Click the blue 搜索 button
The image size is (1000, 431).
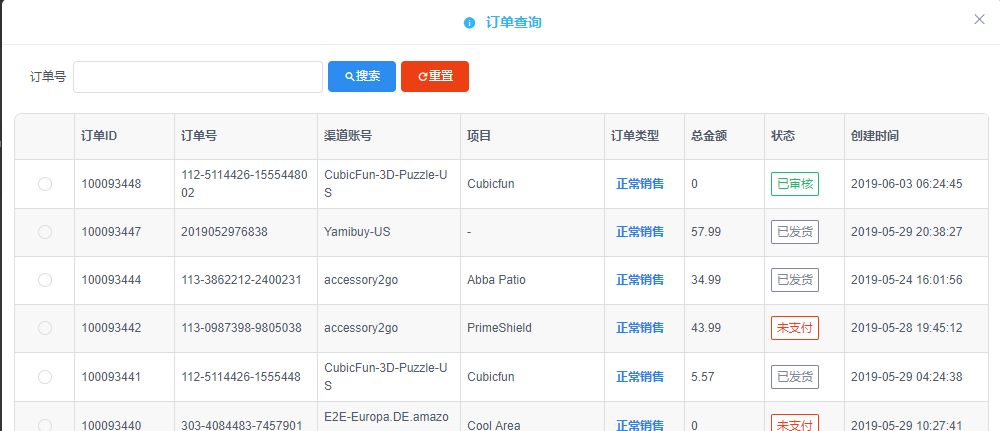coord(362,77)
